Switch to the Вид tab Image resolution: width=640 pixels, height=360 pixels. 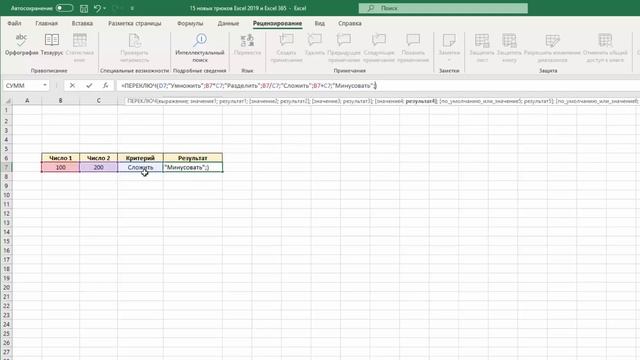point(320,23)
